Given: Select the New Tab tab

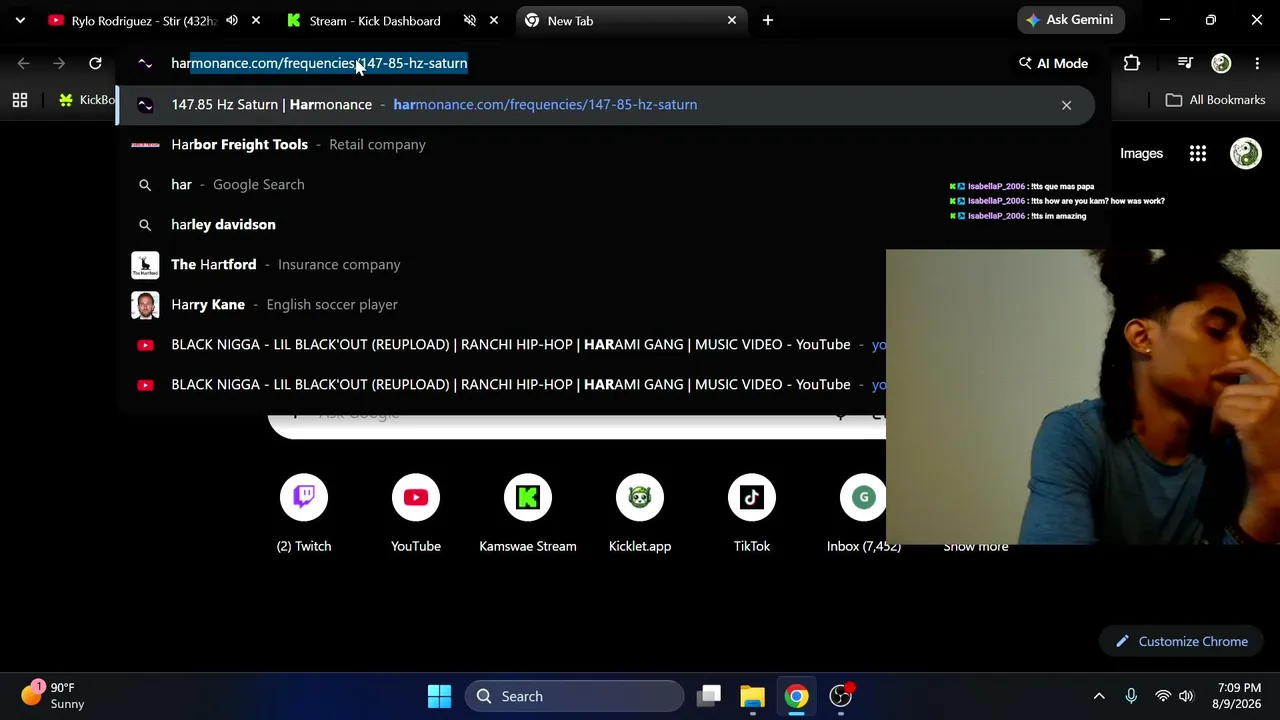Looking at the screenshot, I should pyautogui.click(x=630, y=20).
